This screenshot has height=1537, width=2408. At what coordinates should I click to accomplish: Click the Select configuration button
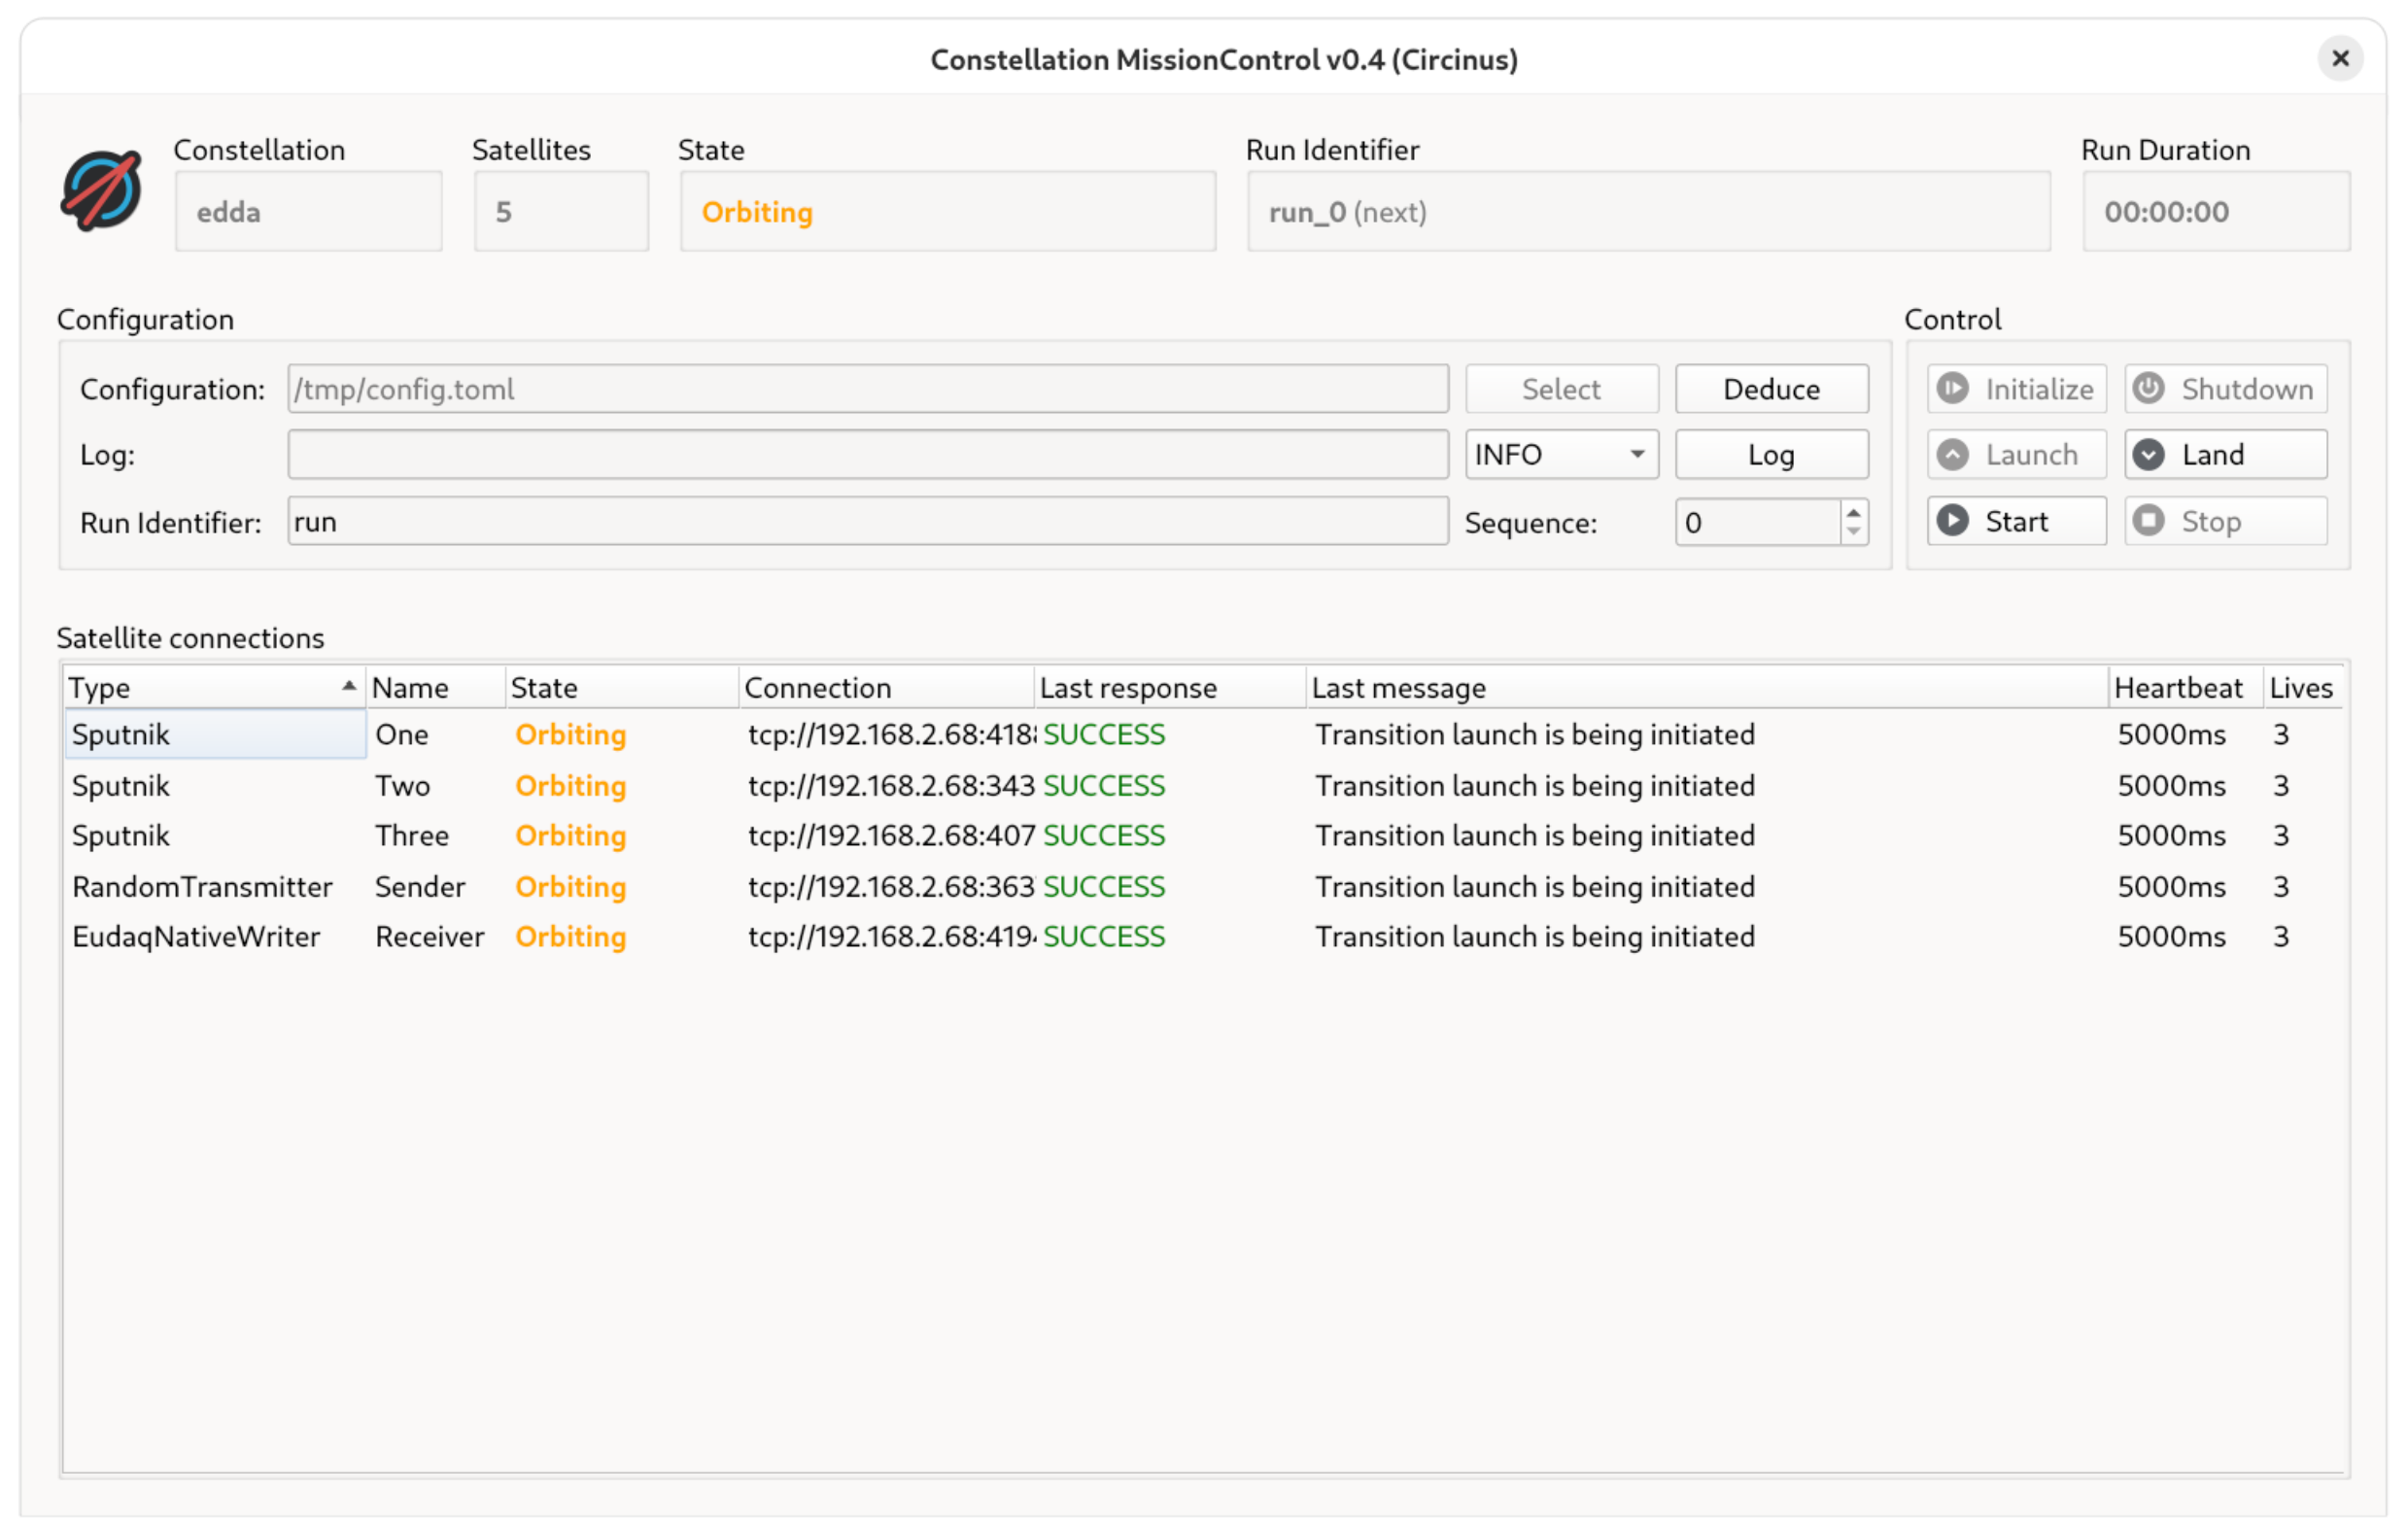coord(1559,388)
